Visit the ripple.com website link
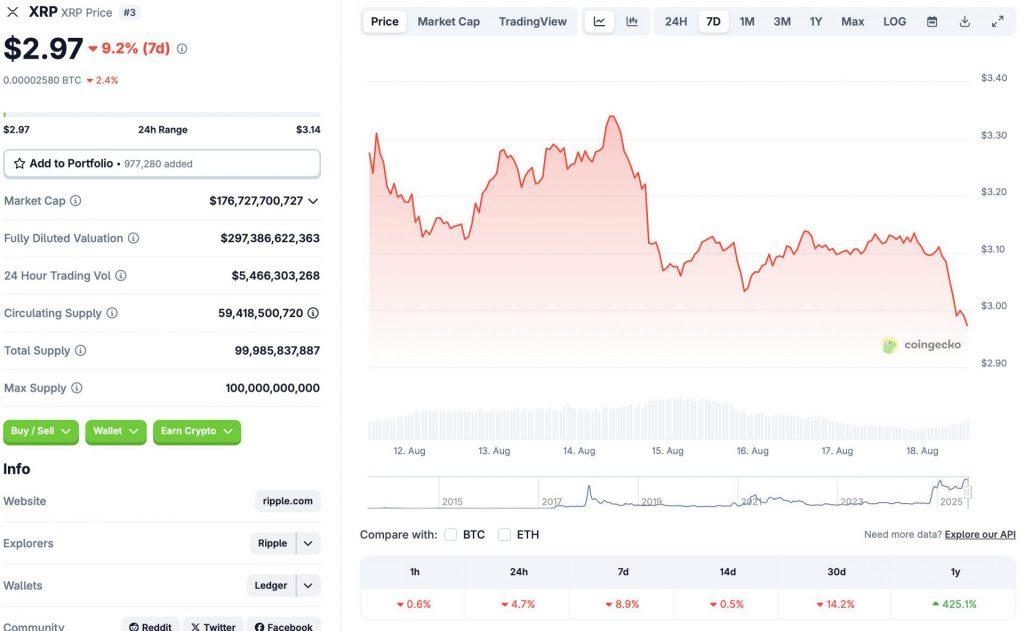 tap(287, 500)
